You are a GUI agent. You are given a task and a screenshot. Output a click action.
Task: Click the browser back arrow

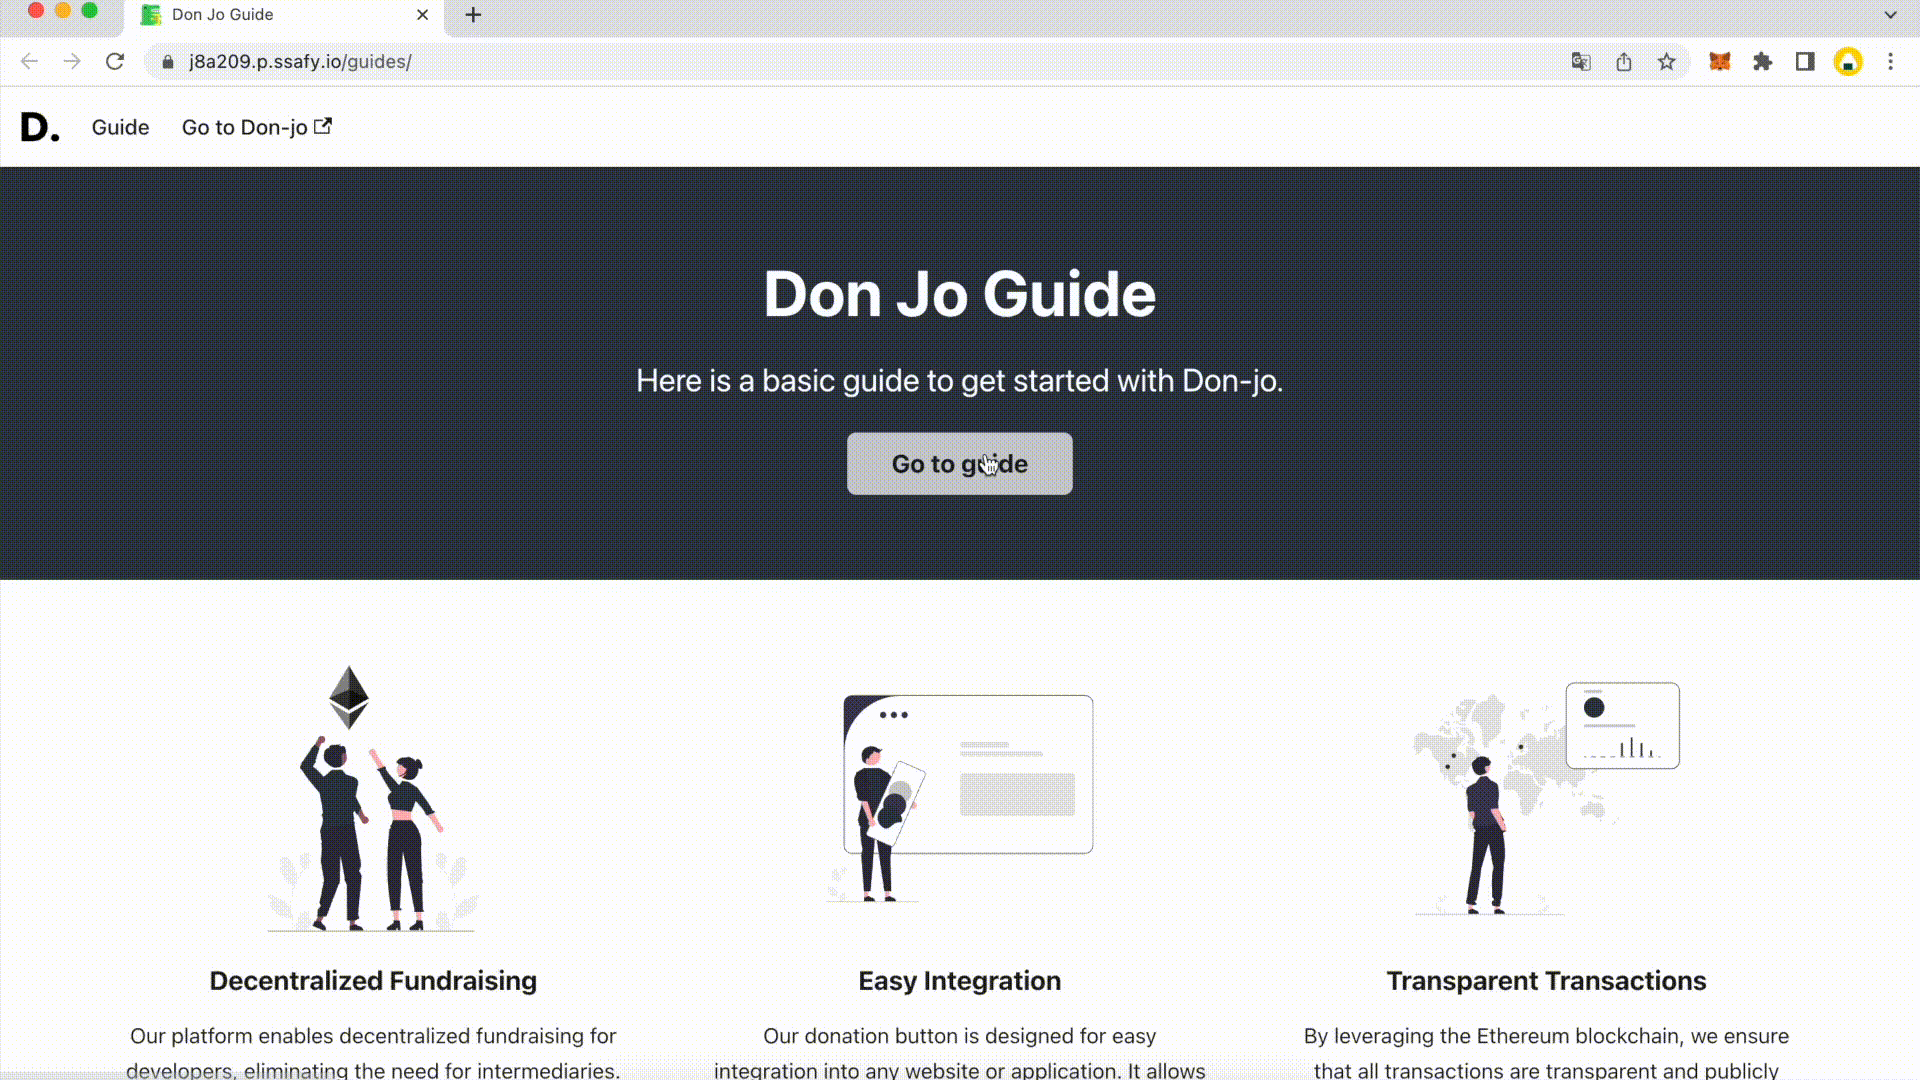pyautogui.click(x=29, y=61)
